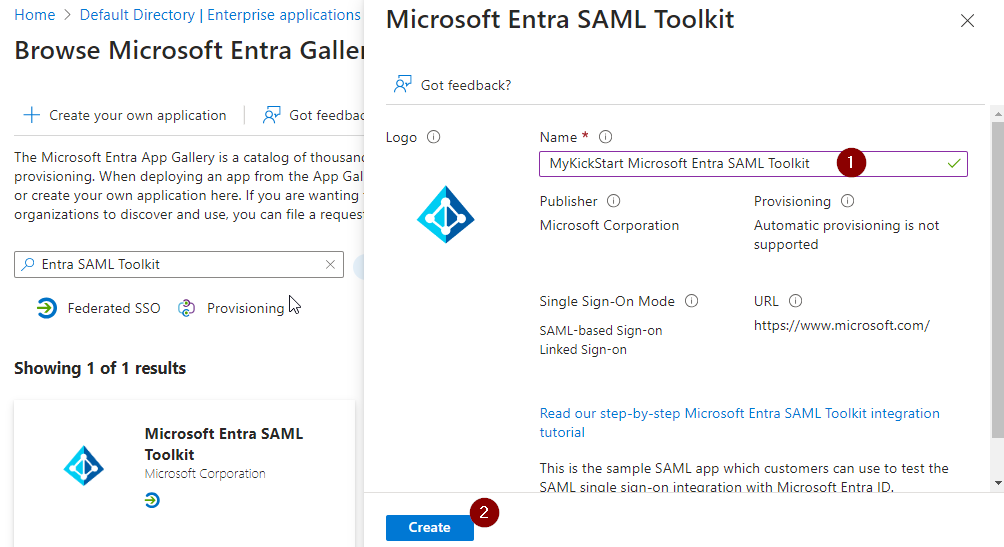Toggle the Provisioning filter
1004x547 pixels.
(x=231, y=308)
